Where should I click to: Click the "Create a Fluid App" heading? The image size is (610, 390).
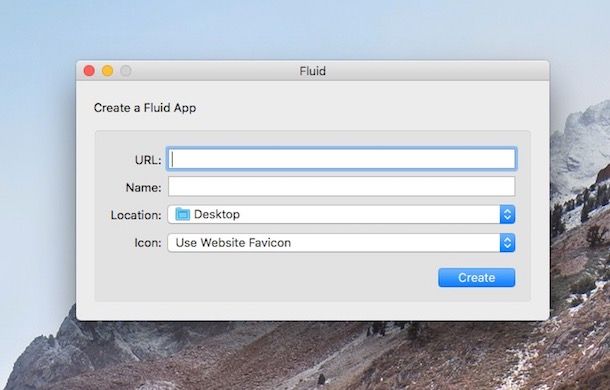click(145, 108)
